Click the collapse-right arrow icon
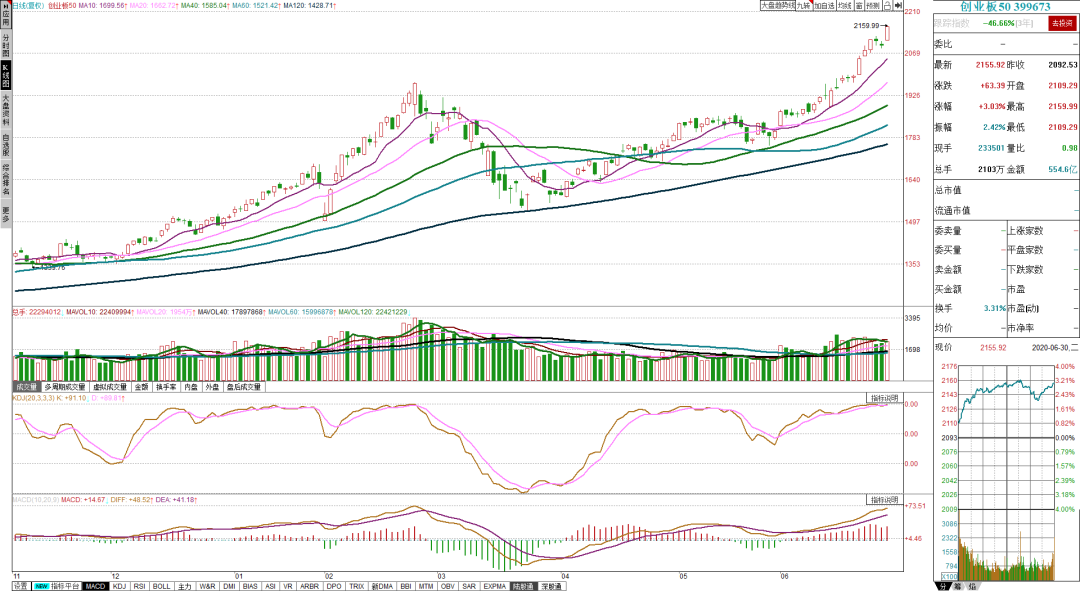Screen dimensions: 1080x591 tap(898, 6)
